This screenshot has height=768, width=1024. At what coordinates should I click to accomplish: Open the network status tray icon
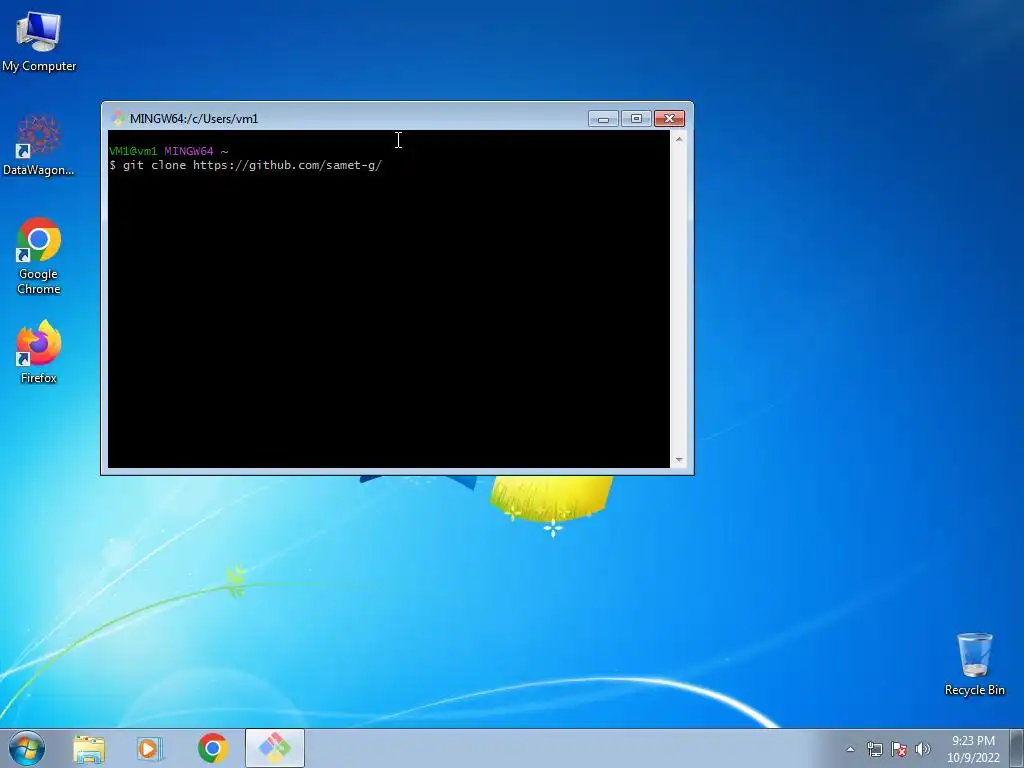[x=874, y=749]
